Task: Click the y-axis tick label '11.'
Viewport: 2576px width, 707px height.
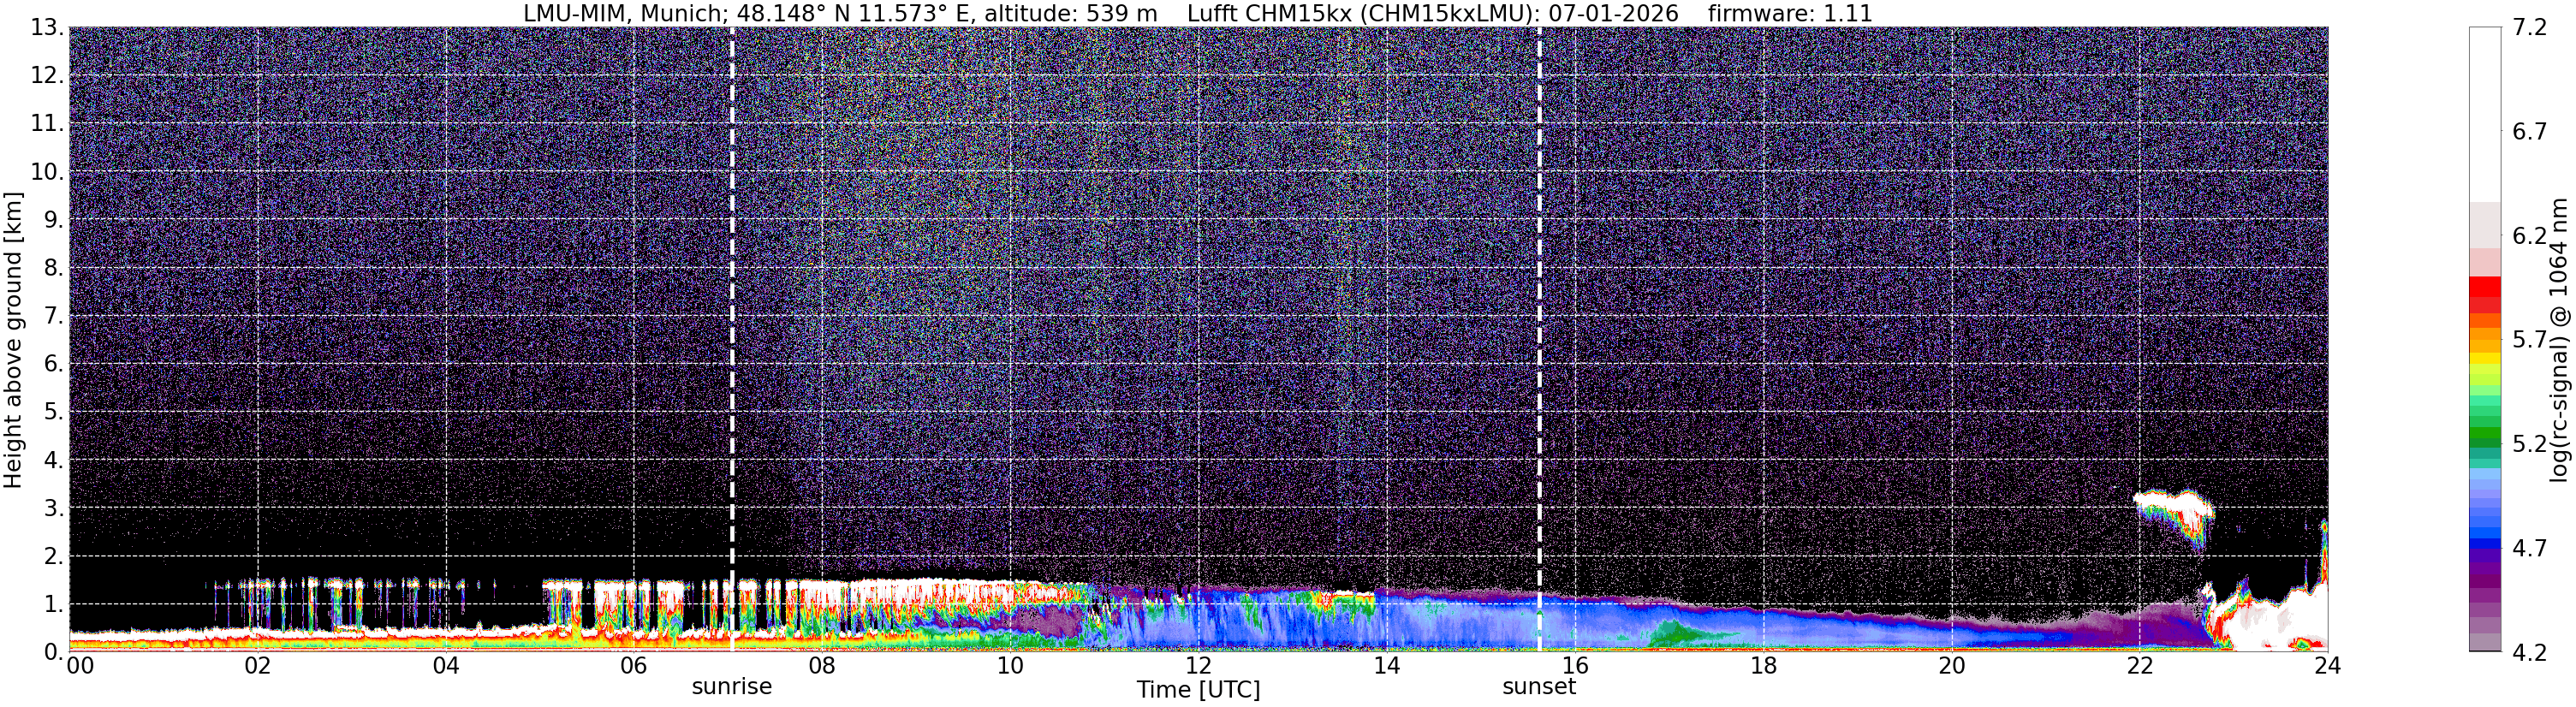Action: tap(47, 123)
